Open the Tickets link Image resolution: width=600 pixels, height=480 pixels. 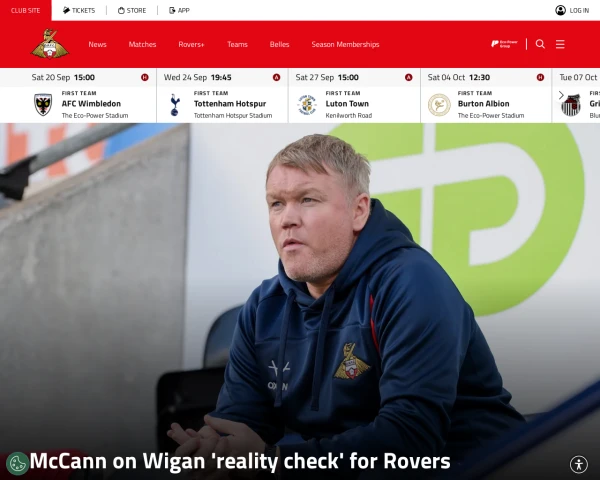click(x=79, y=10)
